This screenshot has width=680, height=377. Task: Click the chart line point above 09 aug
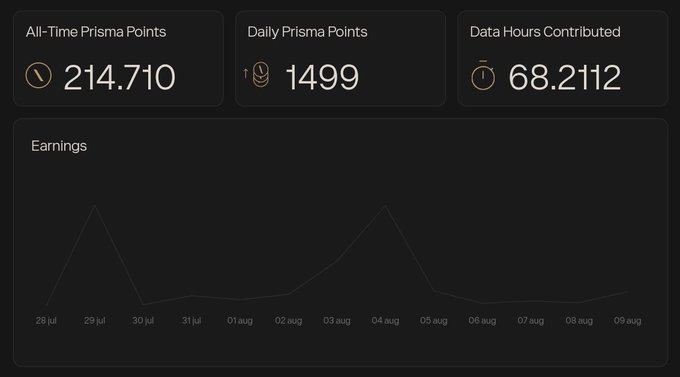(x=627, y=292)
